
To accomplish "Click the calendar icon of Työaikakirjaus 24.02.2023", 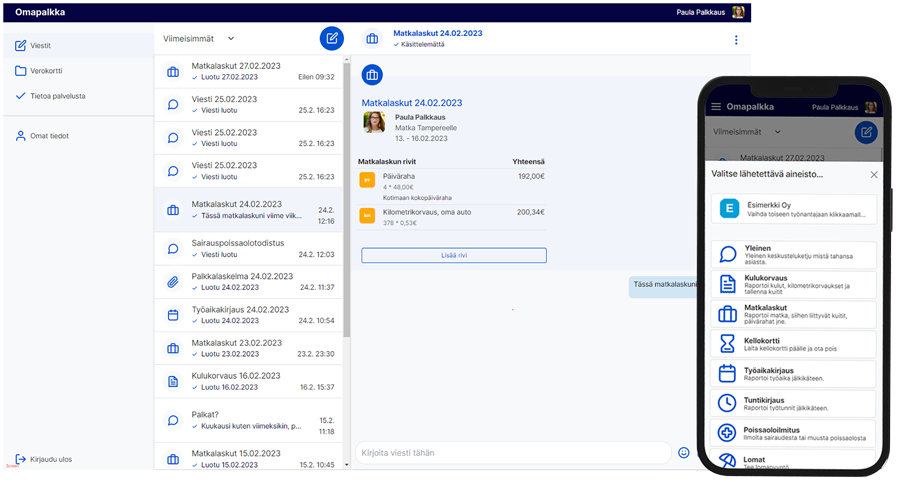I will [173, 315].
